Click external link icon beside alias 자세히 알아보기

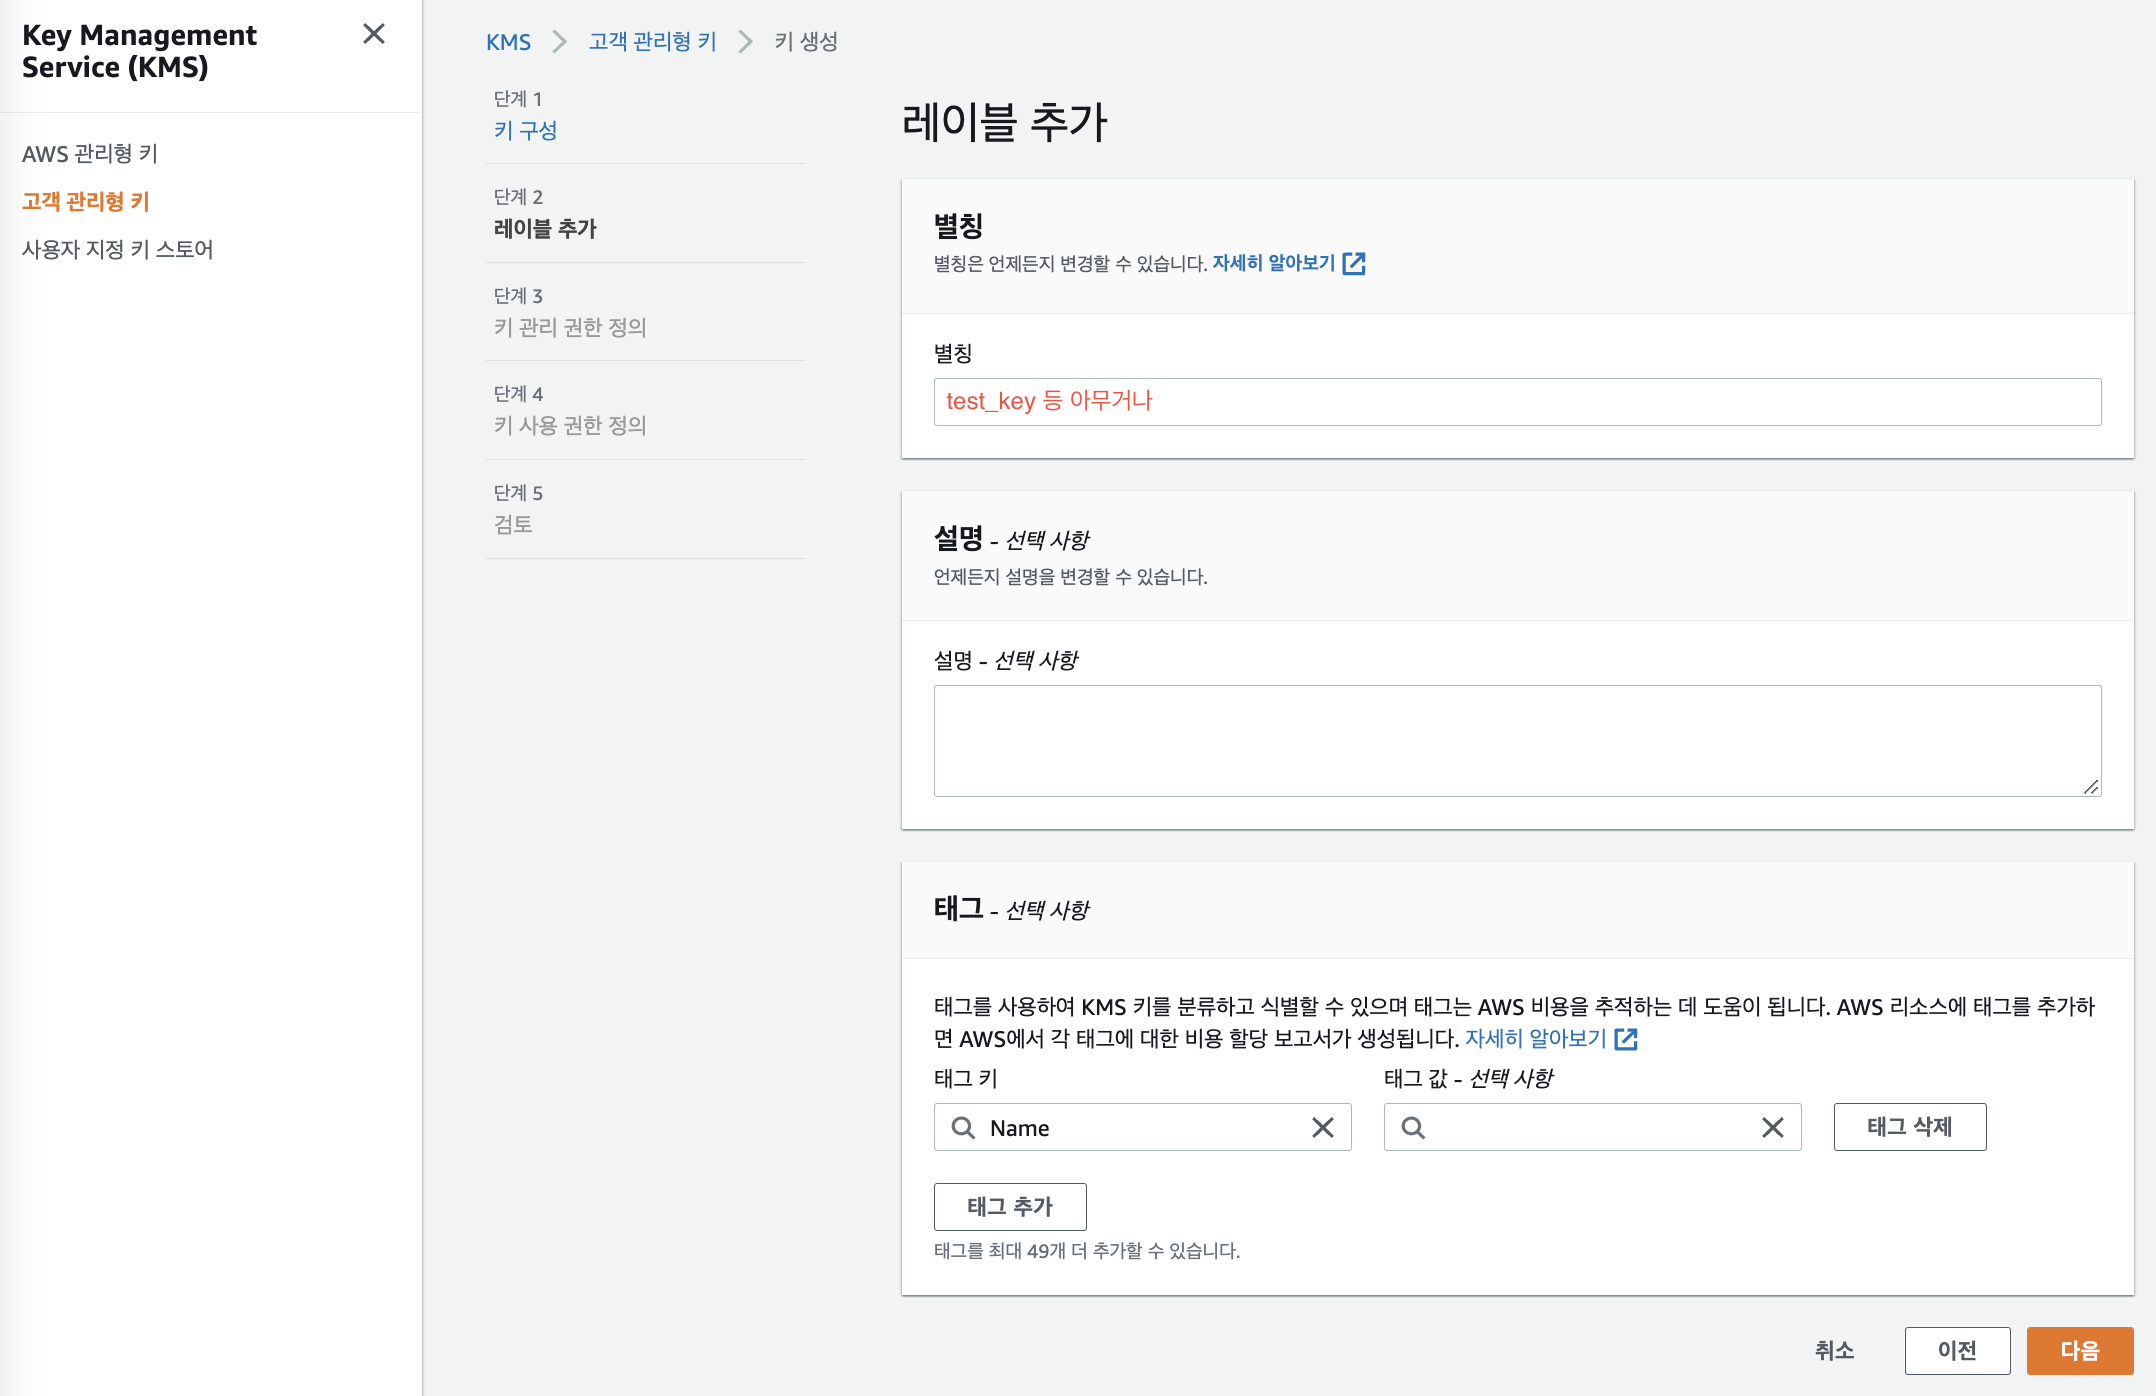click(1354, 263)
